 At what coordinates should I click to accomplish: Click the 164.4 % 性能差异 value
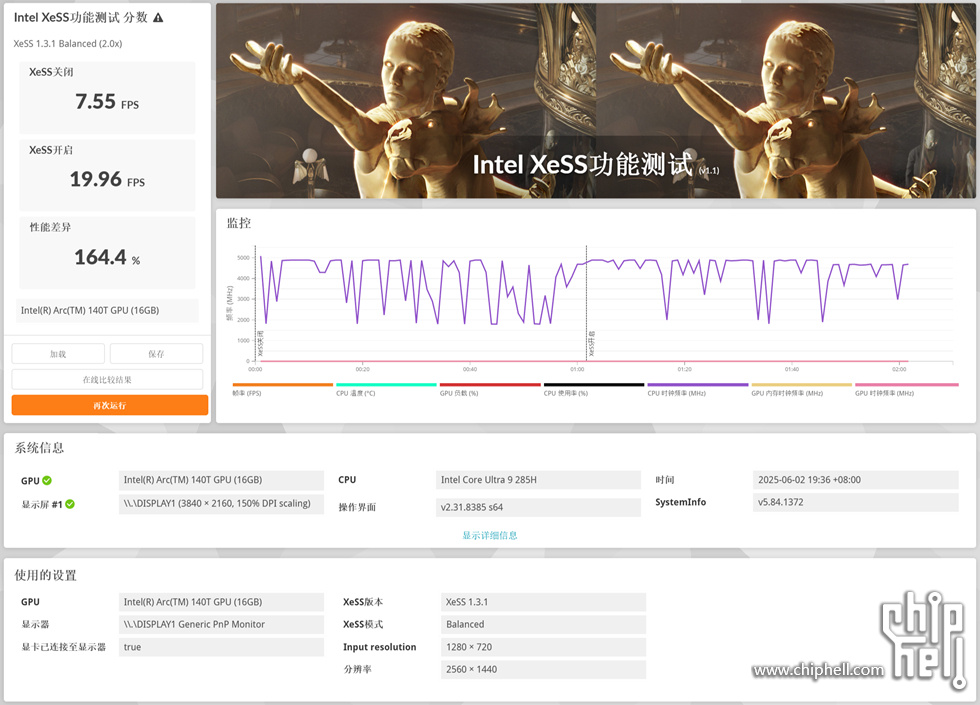coord(107,257)
